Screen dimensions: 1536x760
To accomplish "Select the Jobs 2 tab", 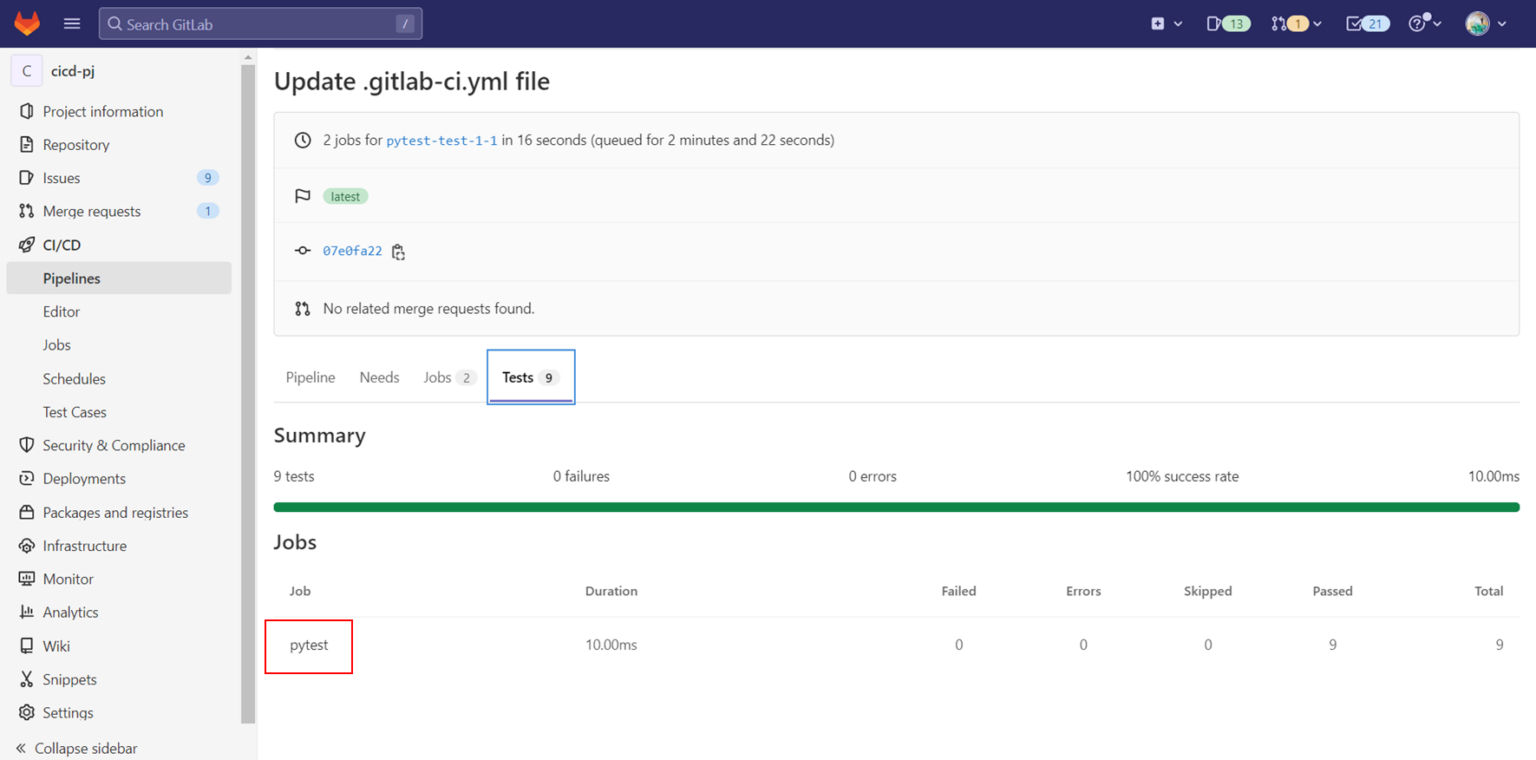I will click(448, 377).
